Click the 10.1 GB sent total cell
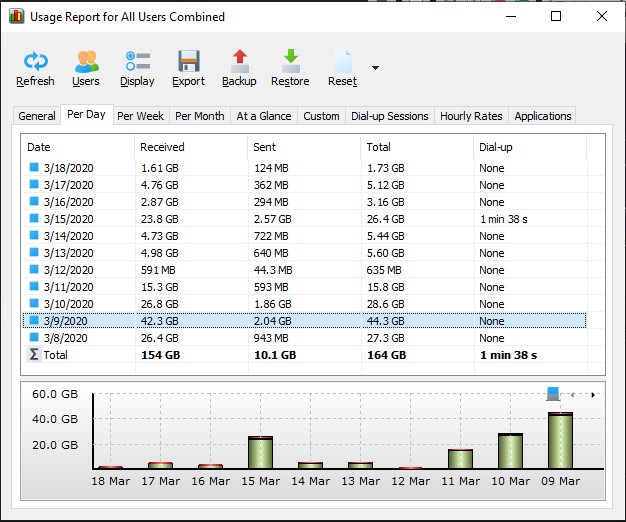 (275, 355)
